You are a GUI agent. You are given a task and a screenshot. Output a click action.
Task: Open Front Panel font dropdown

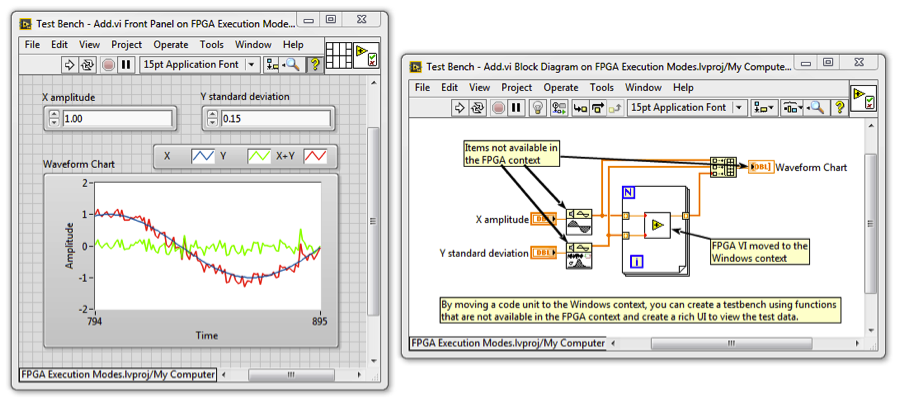(250, 64)
